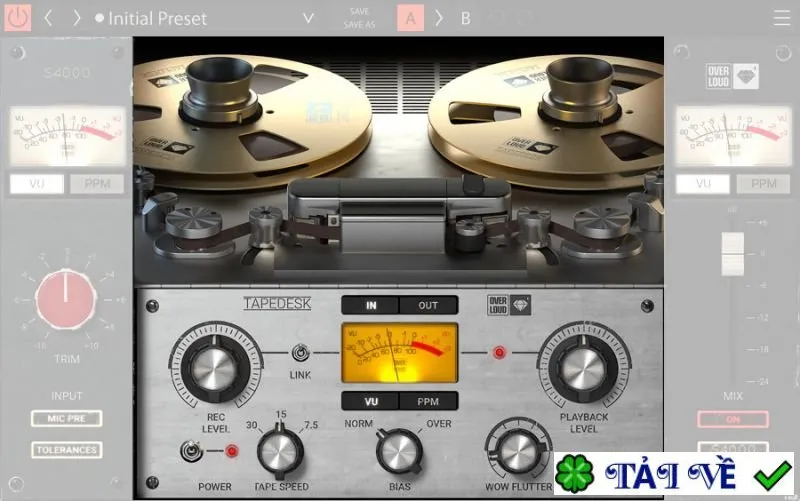Toggle the LINK switch

click(301, 353)
